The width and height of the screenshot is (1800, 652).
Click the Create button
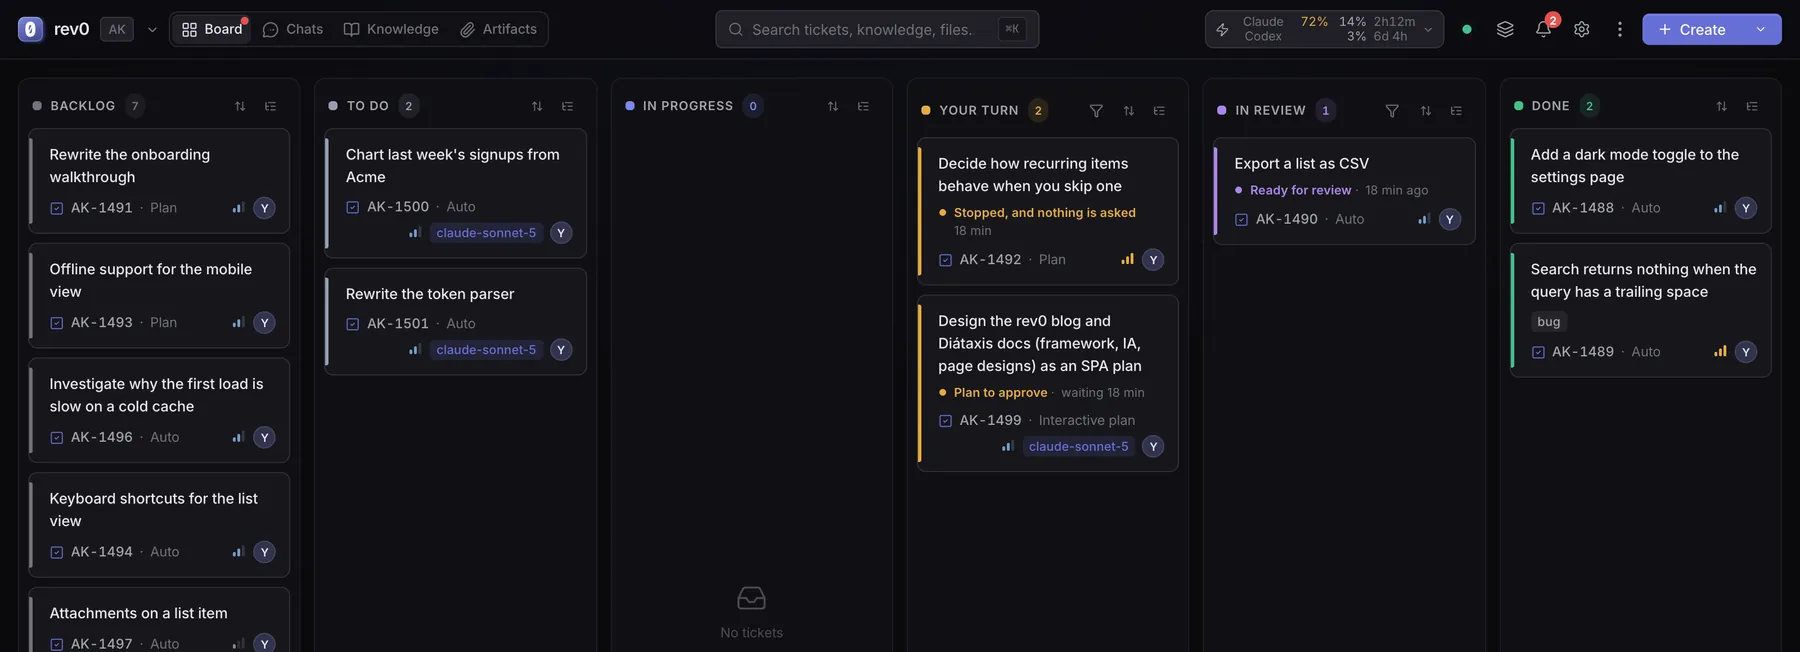(1692, 29)
